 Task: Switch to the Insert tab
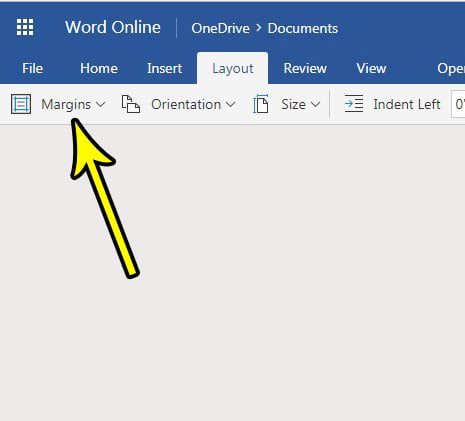pyautogui.click(x=164, y=68)
